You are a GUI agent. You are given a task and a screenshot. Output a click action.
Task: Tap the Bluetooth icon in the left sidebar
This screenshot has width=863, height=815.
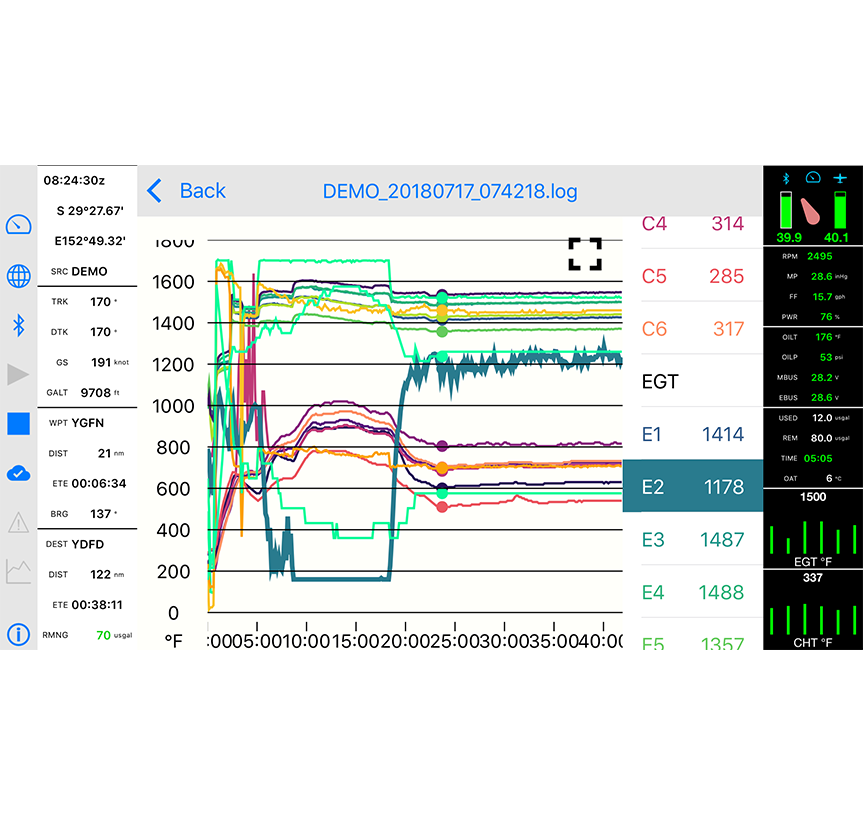point(18,324)
